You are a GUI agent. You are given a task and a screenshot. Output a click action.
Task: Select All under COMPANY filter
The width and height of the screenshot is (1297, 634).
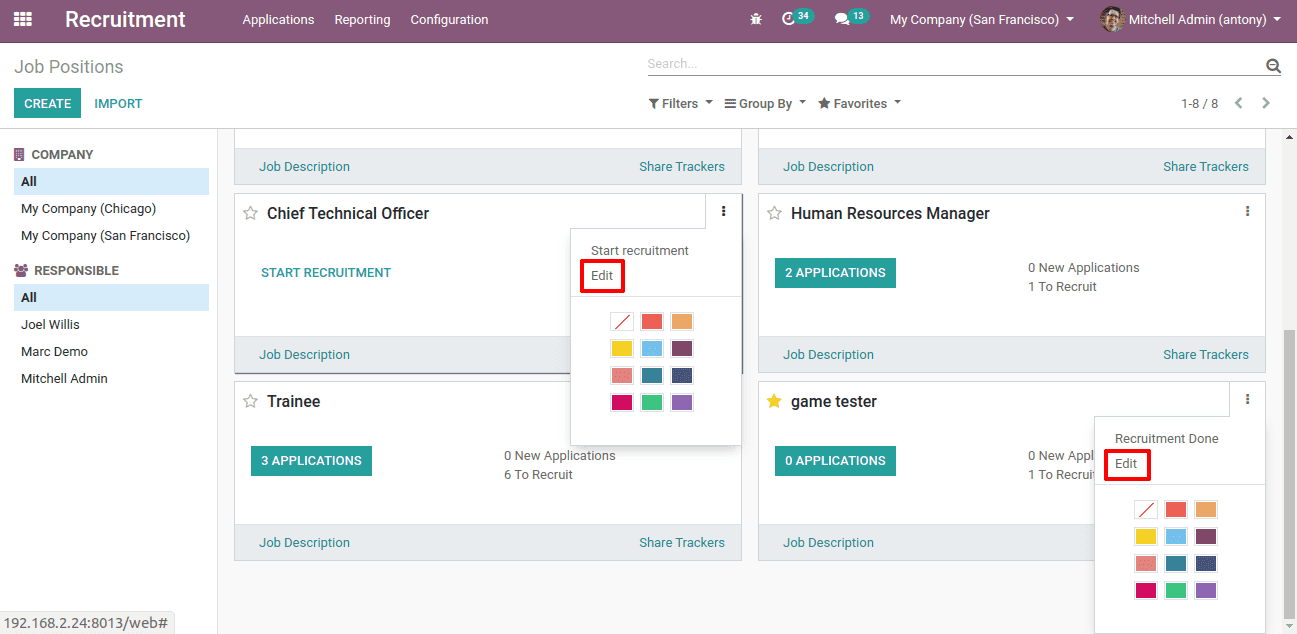[111, 181]
